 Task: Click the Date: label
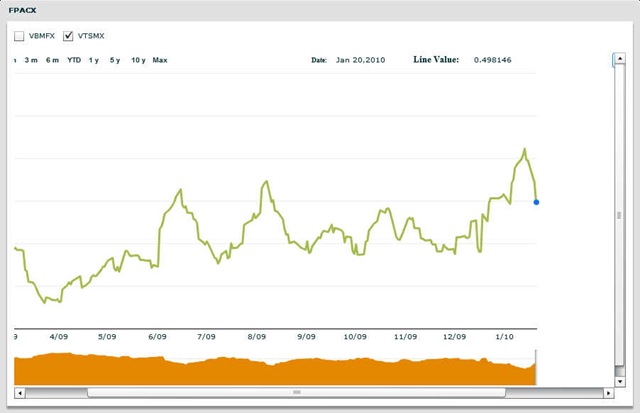pyautogui.click(x=319, y=60)
